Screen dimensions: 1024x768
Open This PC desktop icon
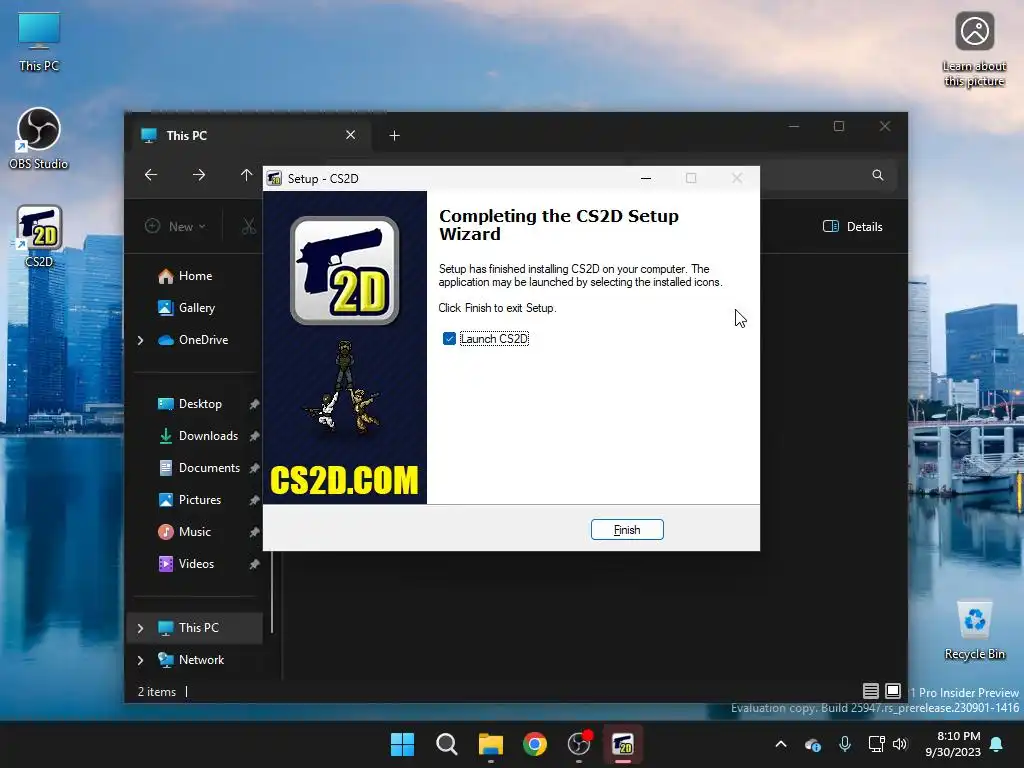click(x=39, y=42)
